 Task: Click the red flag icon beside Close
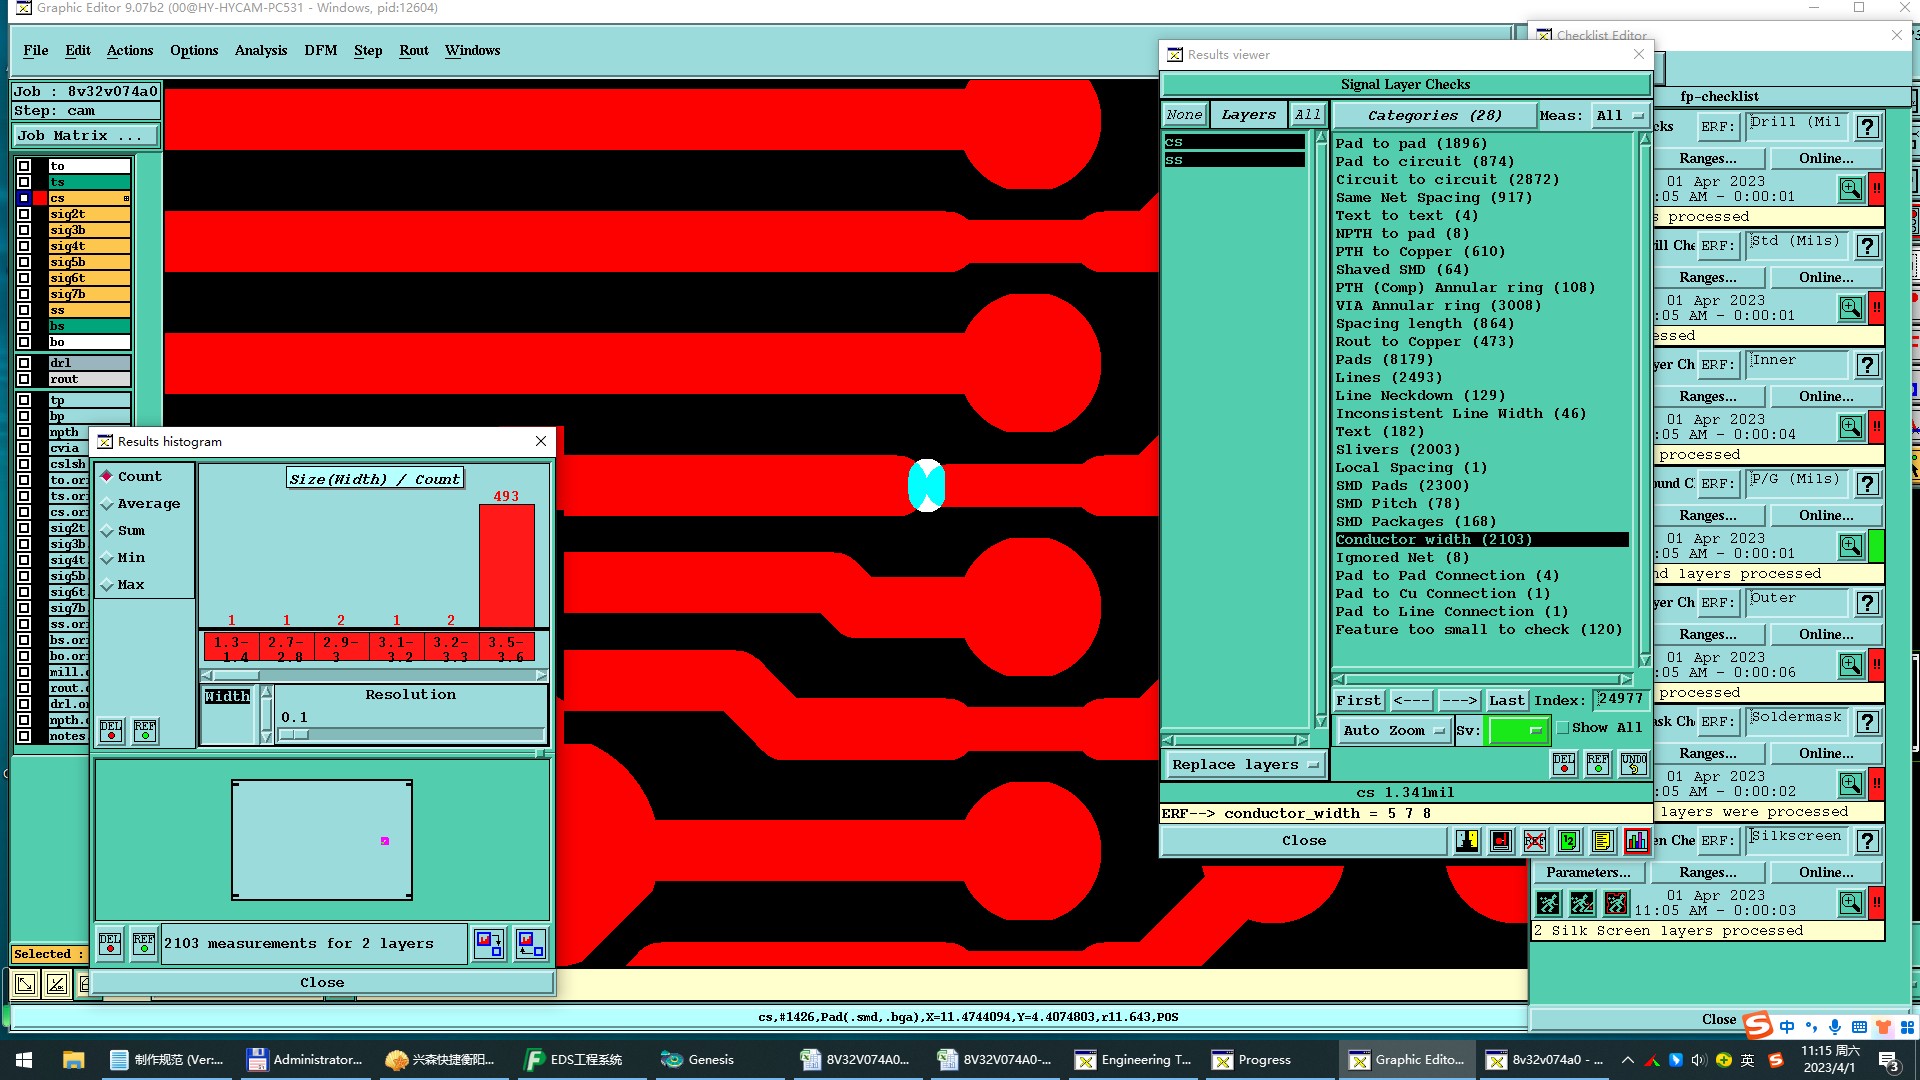coord(1501,841)
